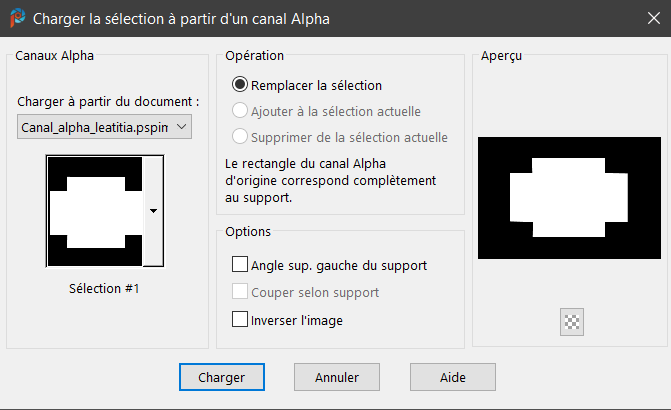The image size is (671, 410).
Task: Toggle the checkerboard preview icon under Aperçu
Action: point(572,322)
